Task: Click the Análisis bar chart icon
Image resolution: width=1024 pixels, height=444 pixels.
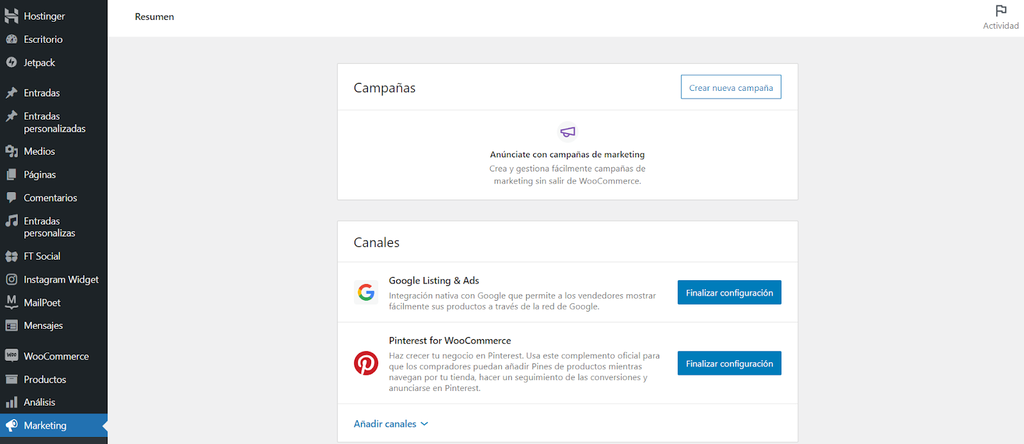Action: click(12, 402)
